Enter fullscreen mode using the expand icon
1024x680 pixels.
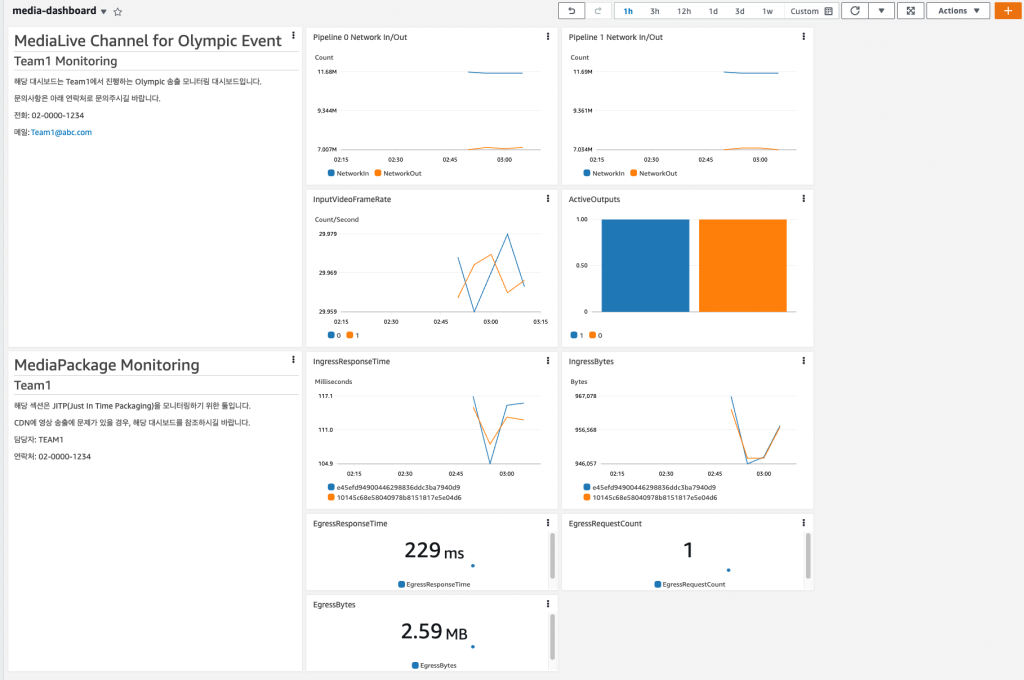coord(911,10)
